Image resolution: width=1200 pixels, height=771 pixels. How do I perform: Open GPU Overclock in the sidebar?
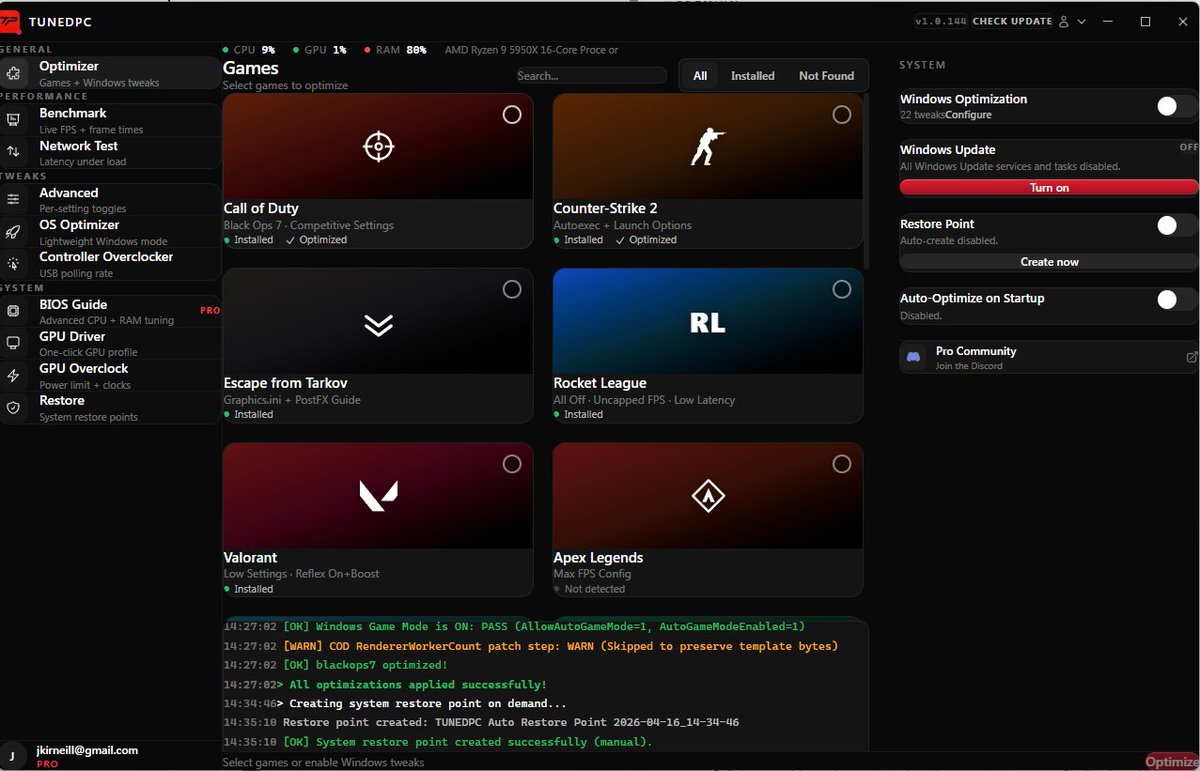click(110, 376)
